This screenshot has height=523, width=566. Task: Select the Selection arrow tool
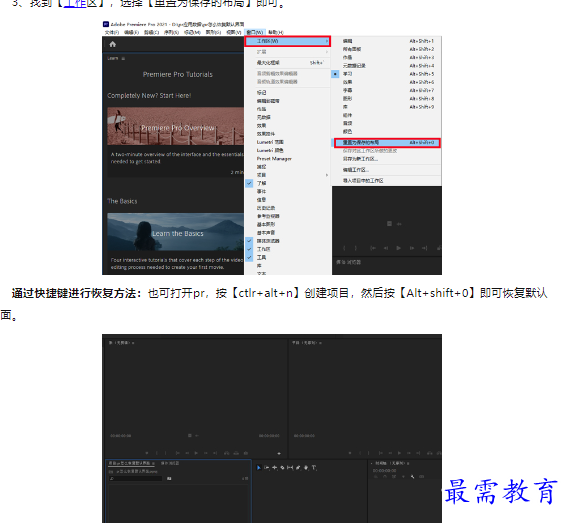(x=258, y=467)
